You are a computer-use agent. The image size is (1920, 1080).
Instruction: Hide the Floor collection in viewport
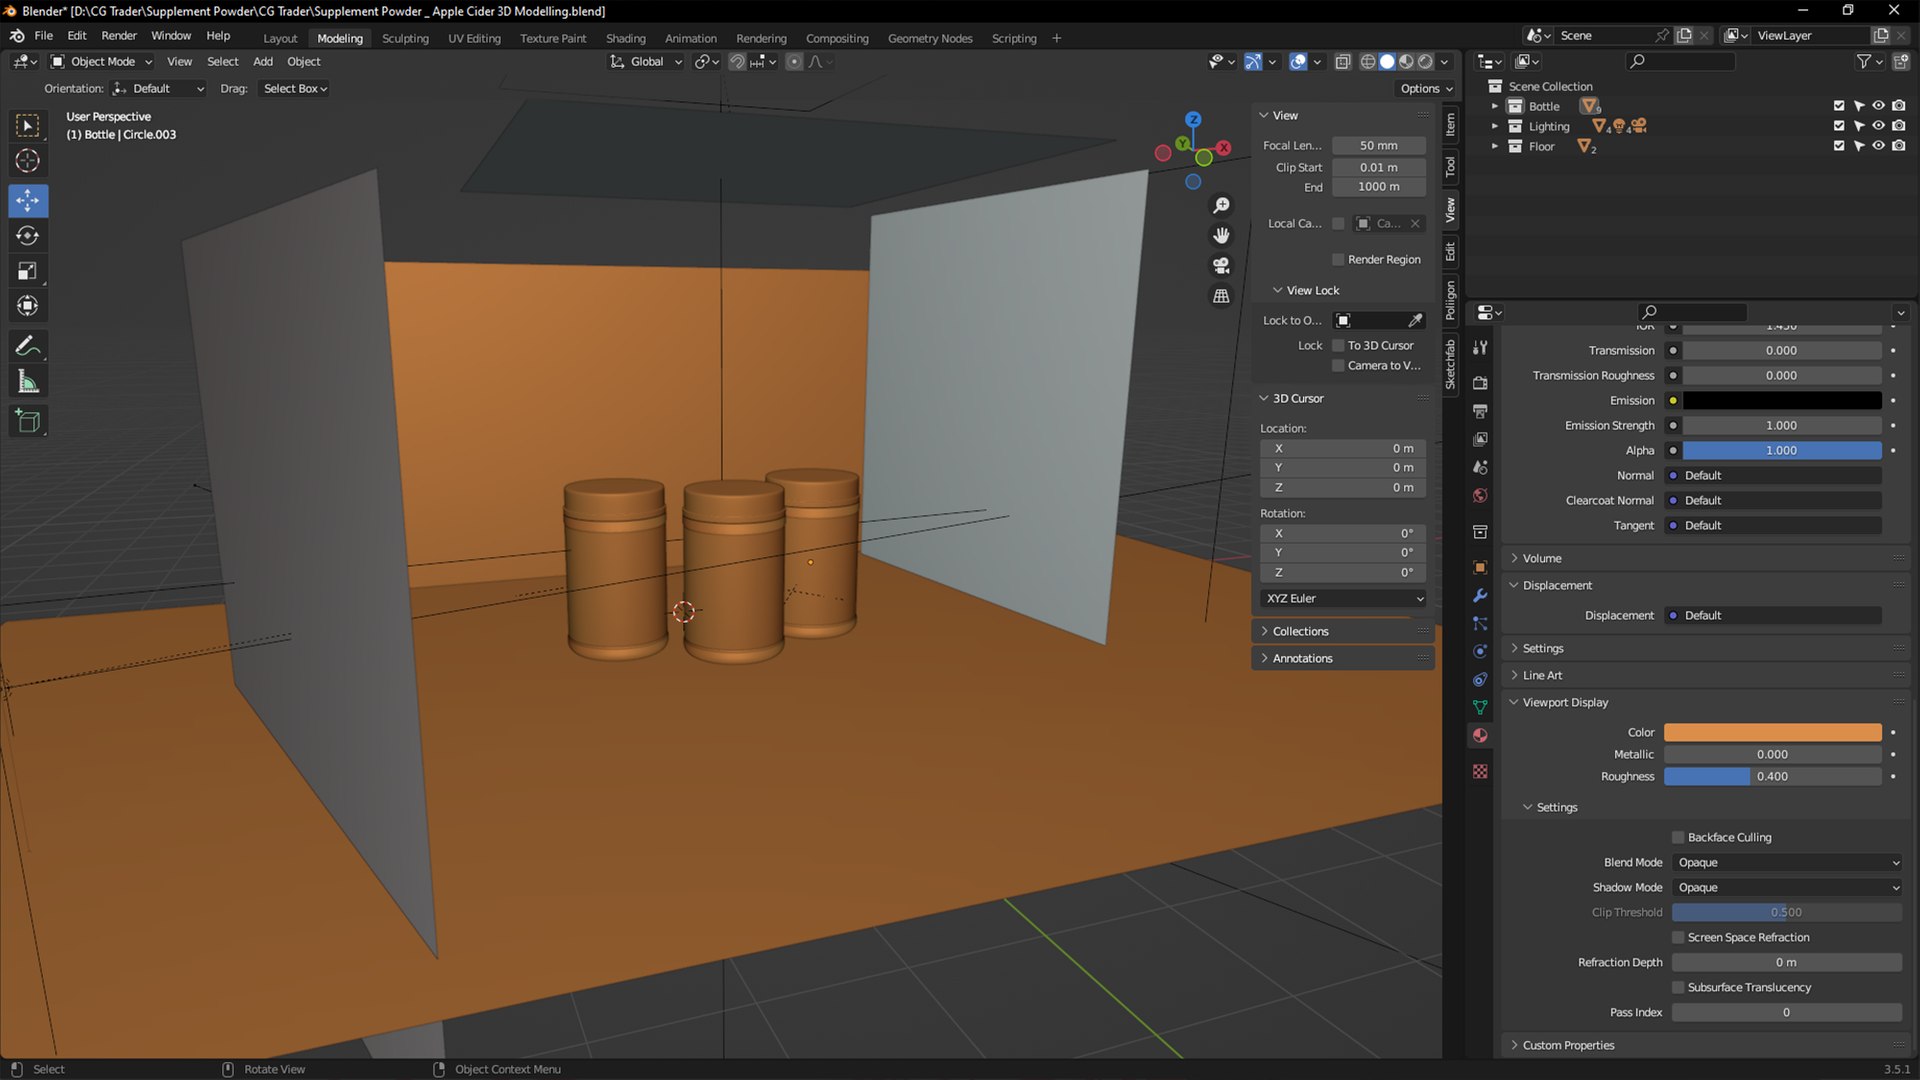pyautogui.click(x=1879, y=146)
